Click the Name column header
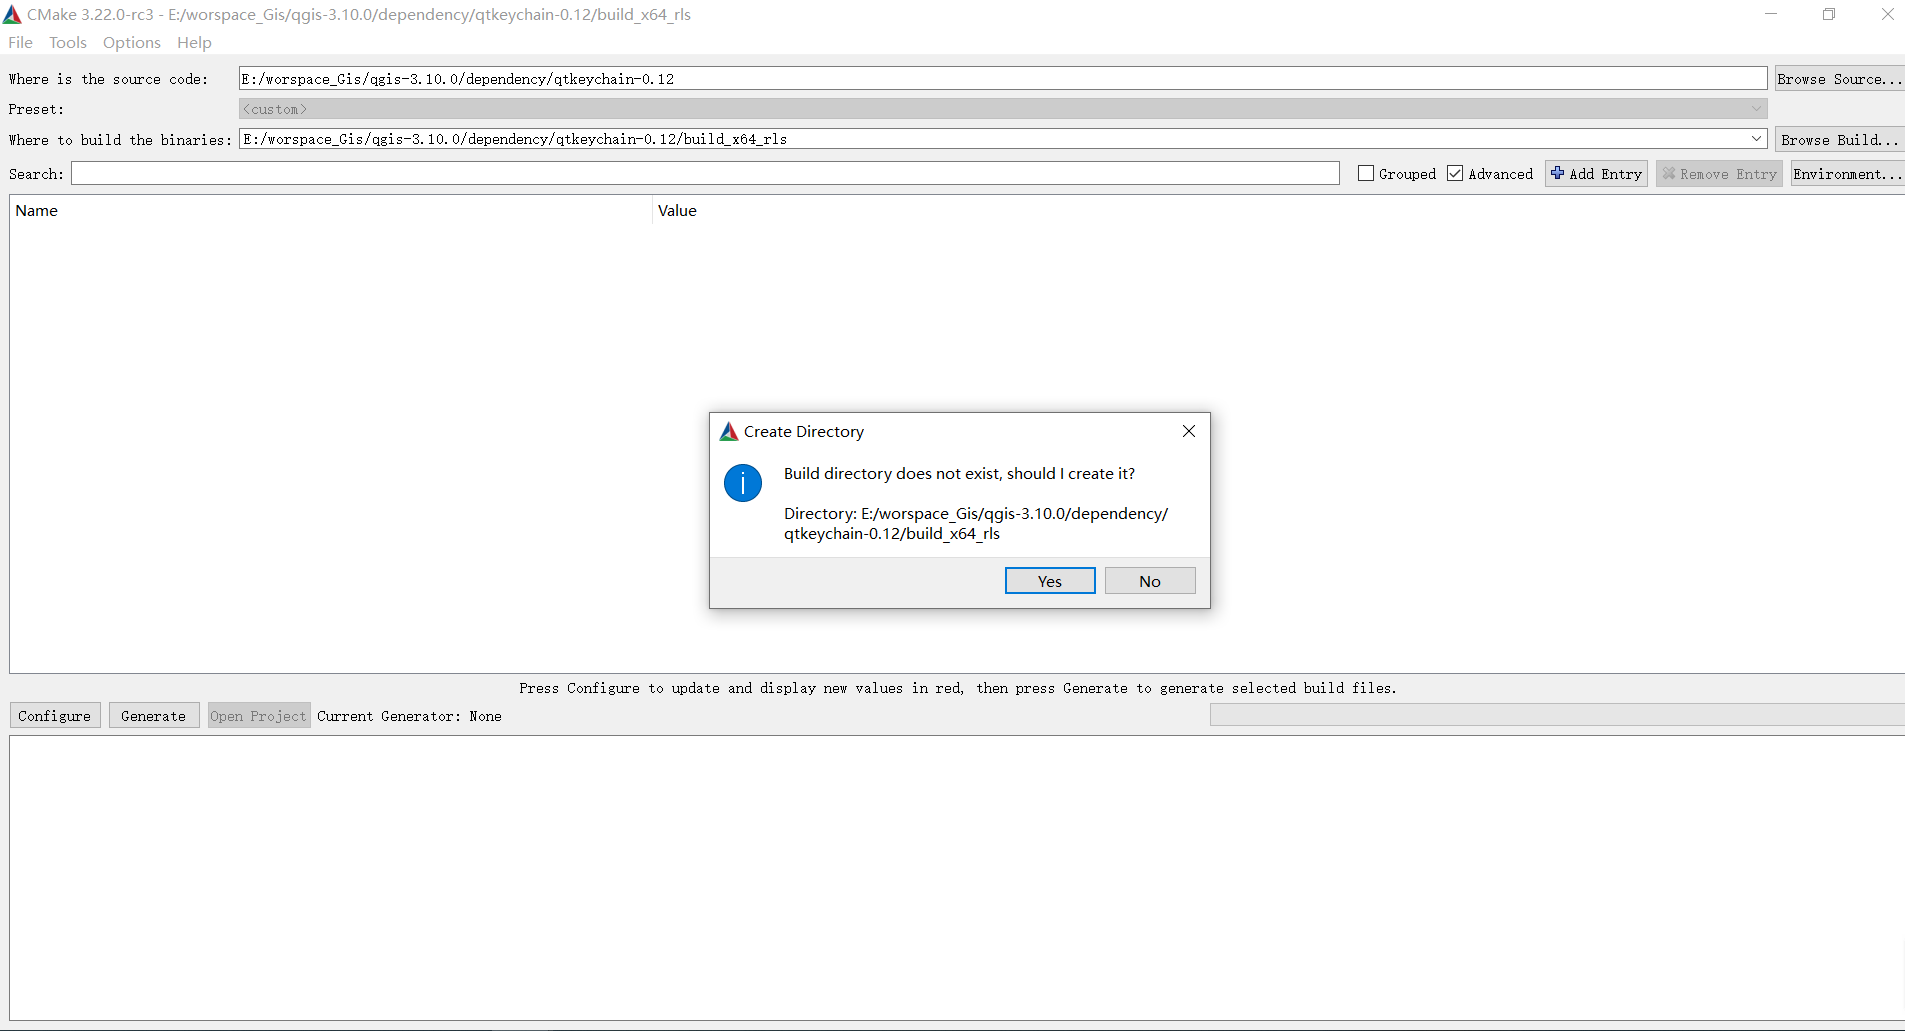This screenshot has width=1905, height=1031. click(x=330, y=210)
